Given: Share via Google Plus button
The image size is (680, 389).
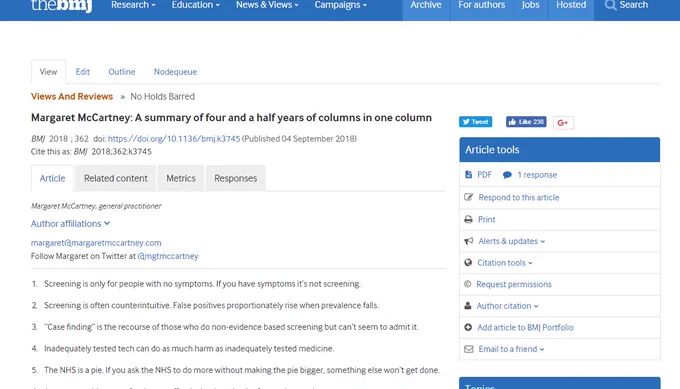Looking at the screenshot, I should tap(563, 123).
